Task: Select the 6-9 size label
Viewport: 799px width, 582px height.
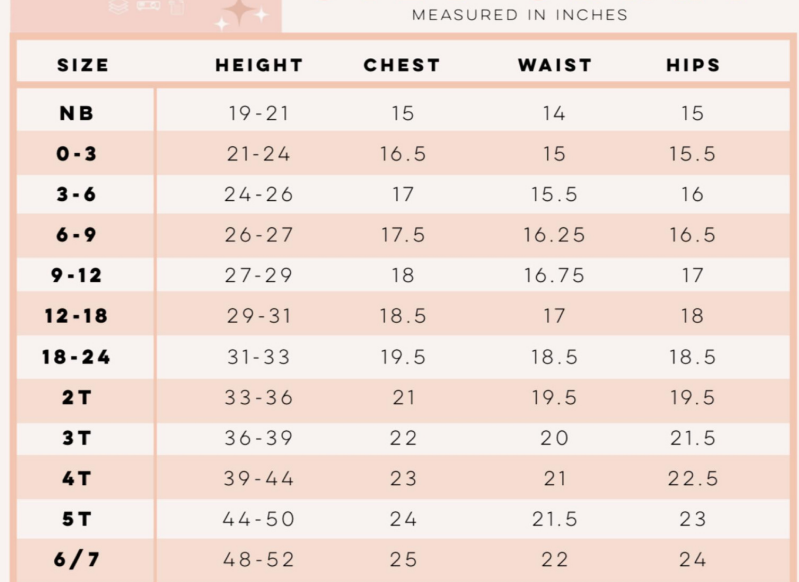Action: 76,235
